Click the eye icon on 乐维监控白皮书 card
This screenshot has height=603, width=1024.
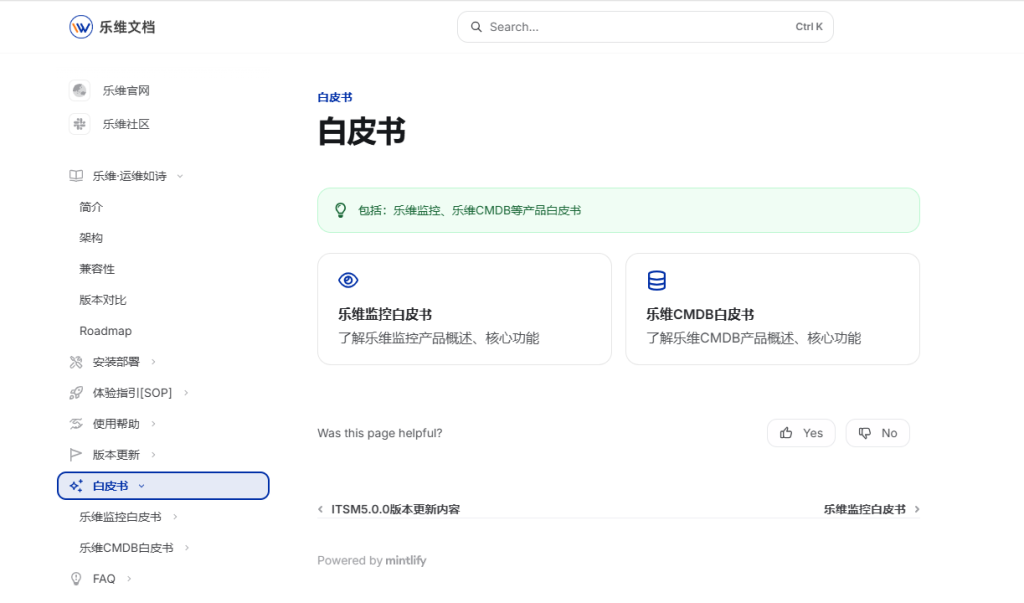(348, 280)
